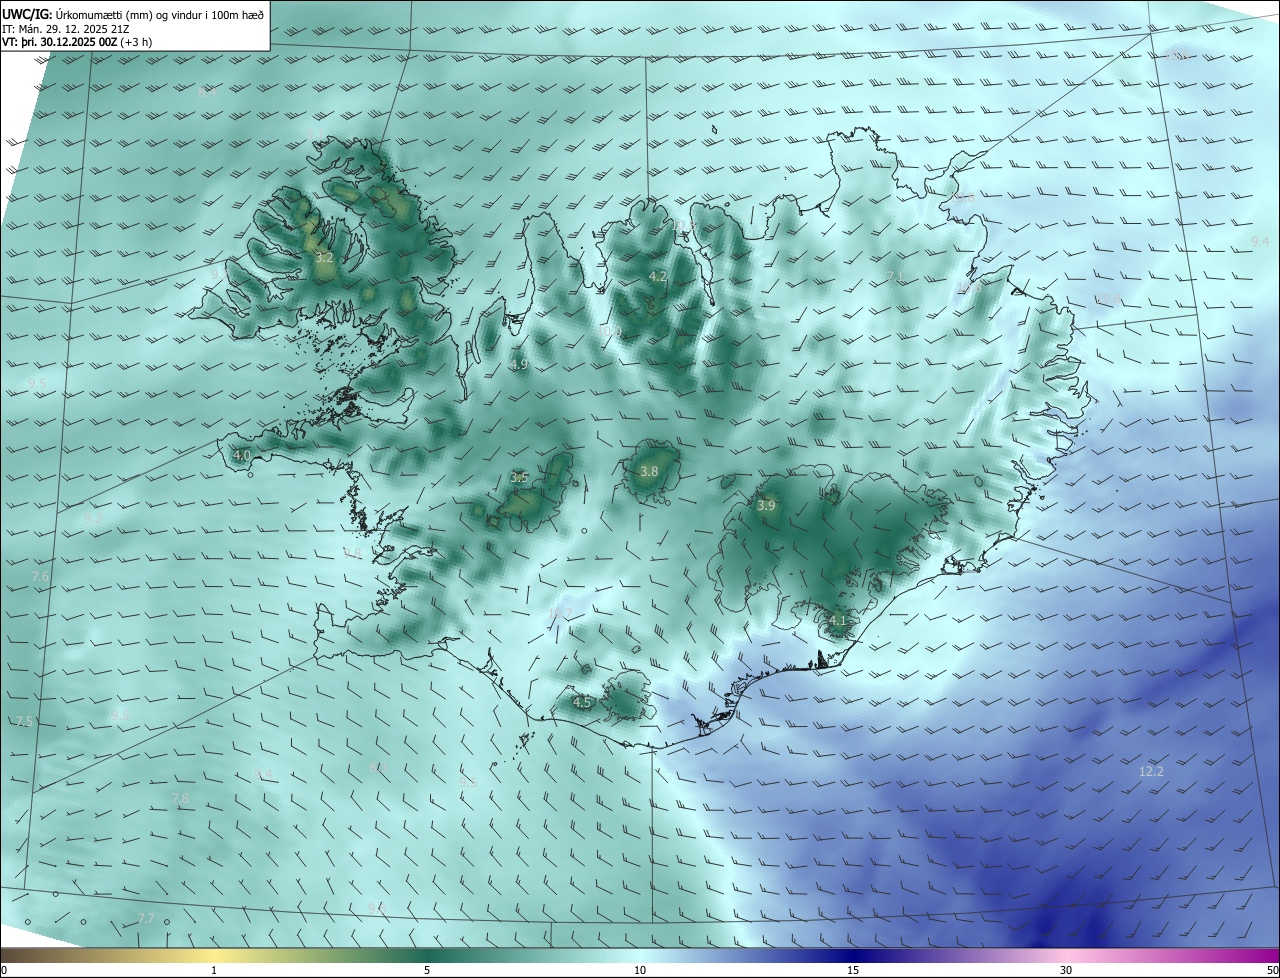Click the 15 tick on the color scale
The height and width of the screenshot is (978, 1280).
click(x=853, y=970)
